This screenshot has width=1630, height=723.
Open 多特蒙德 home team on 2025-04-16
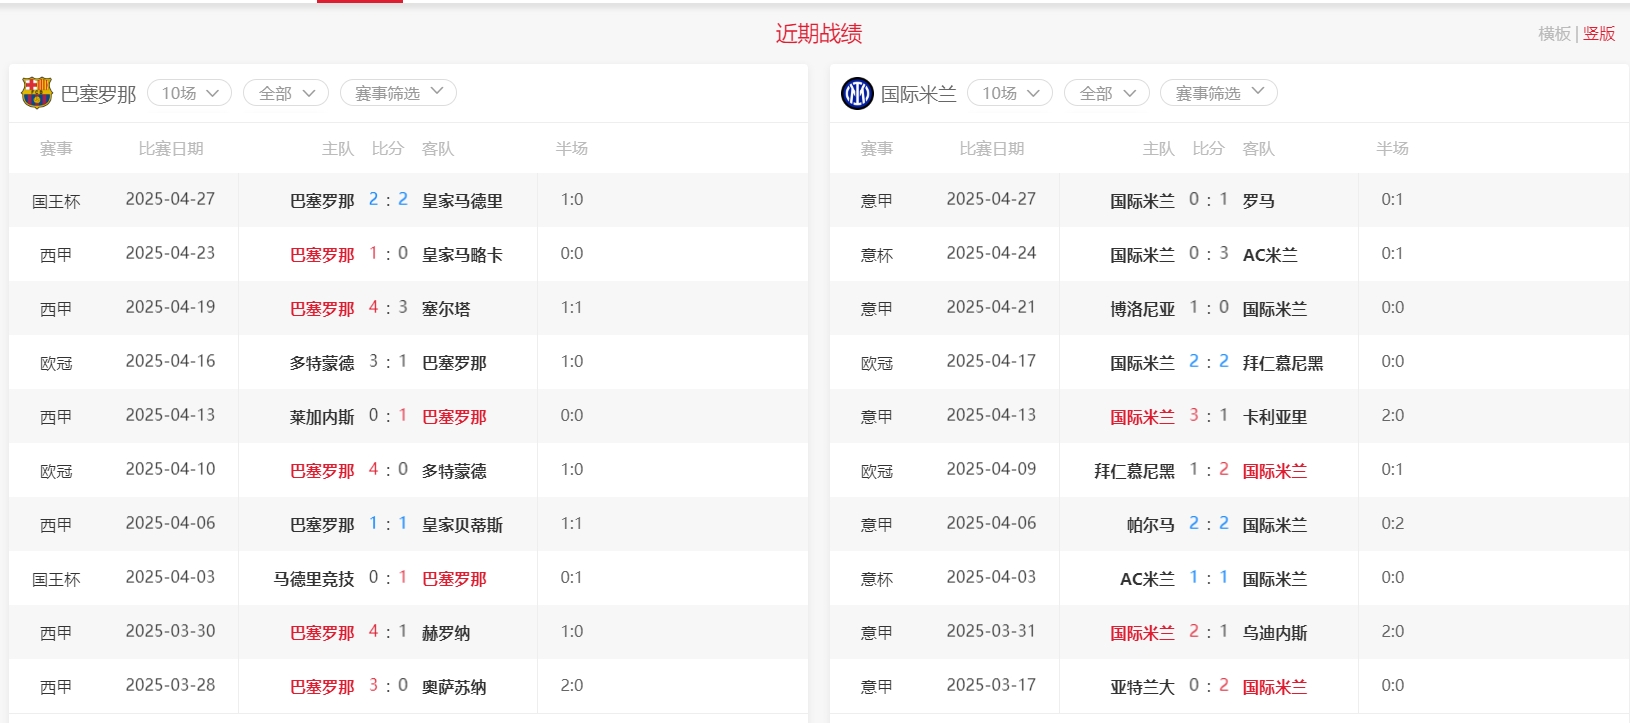coord(322,363)
